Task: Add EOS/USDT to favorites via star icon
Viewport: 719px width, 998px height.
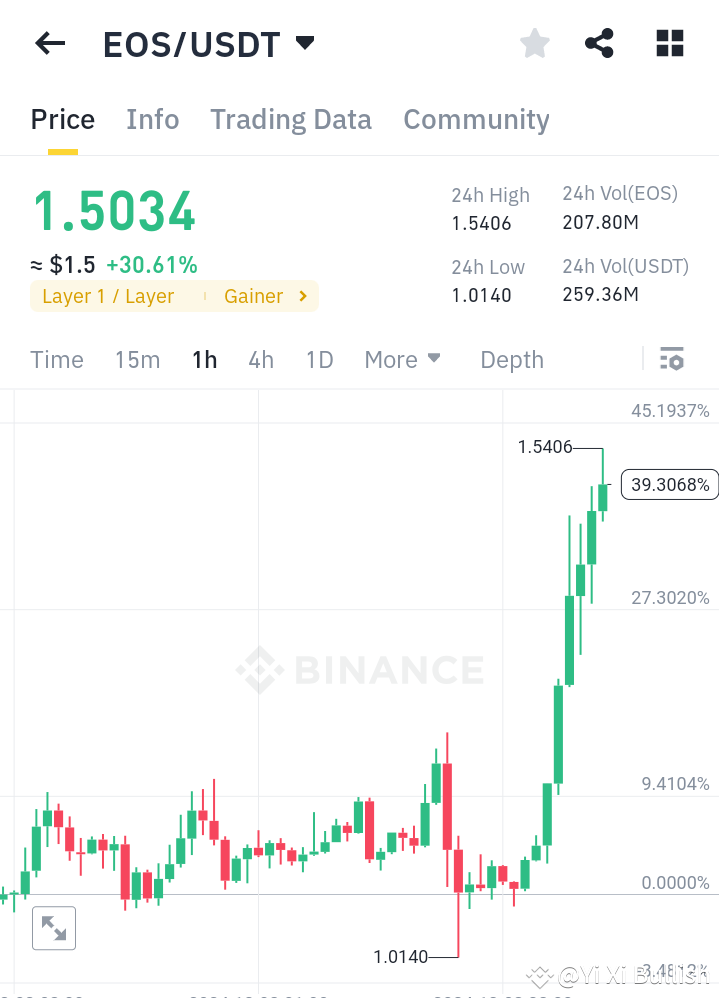Action: pos(534,43)
